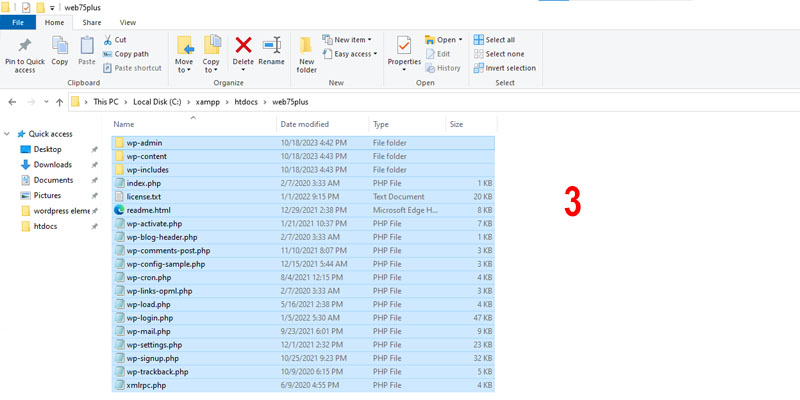Screen dimensions: 800x400
Task: Cut the selected files
Action: tap(115, 40)
